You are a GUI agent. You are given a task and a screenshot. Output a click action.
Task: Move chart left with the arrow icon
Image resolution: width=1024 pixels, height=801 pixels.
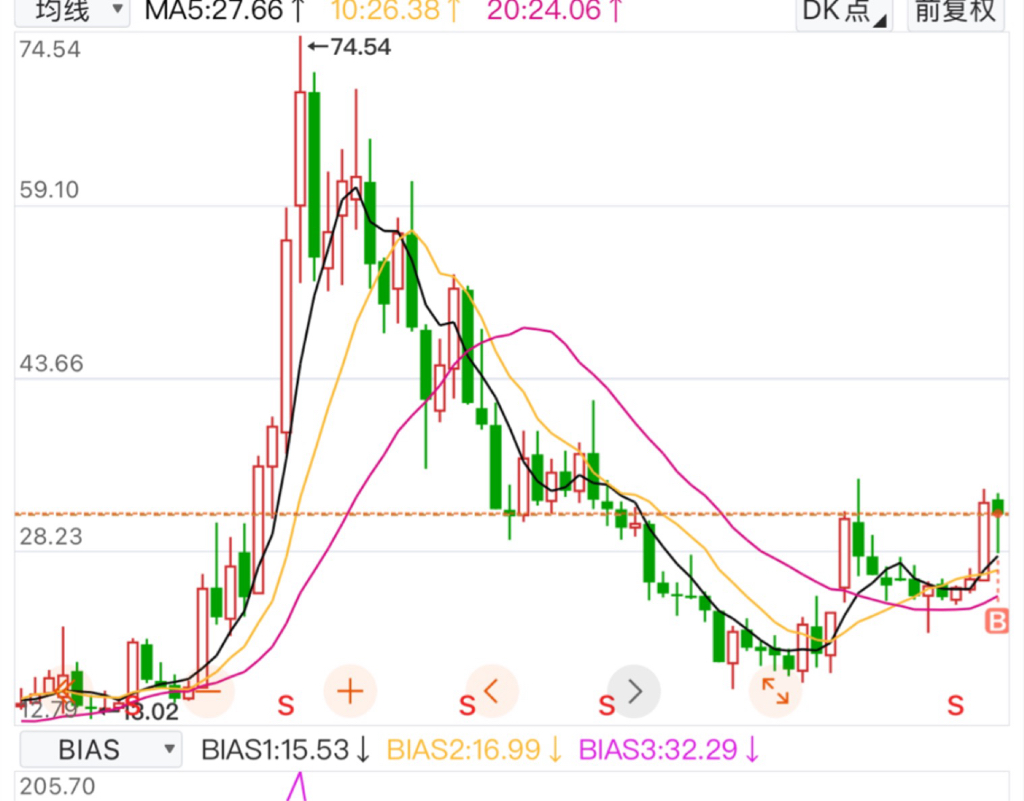pos(492,691)
